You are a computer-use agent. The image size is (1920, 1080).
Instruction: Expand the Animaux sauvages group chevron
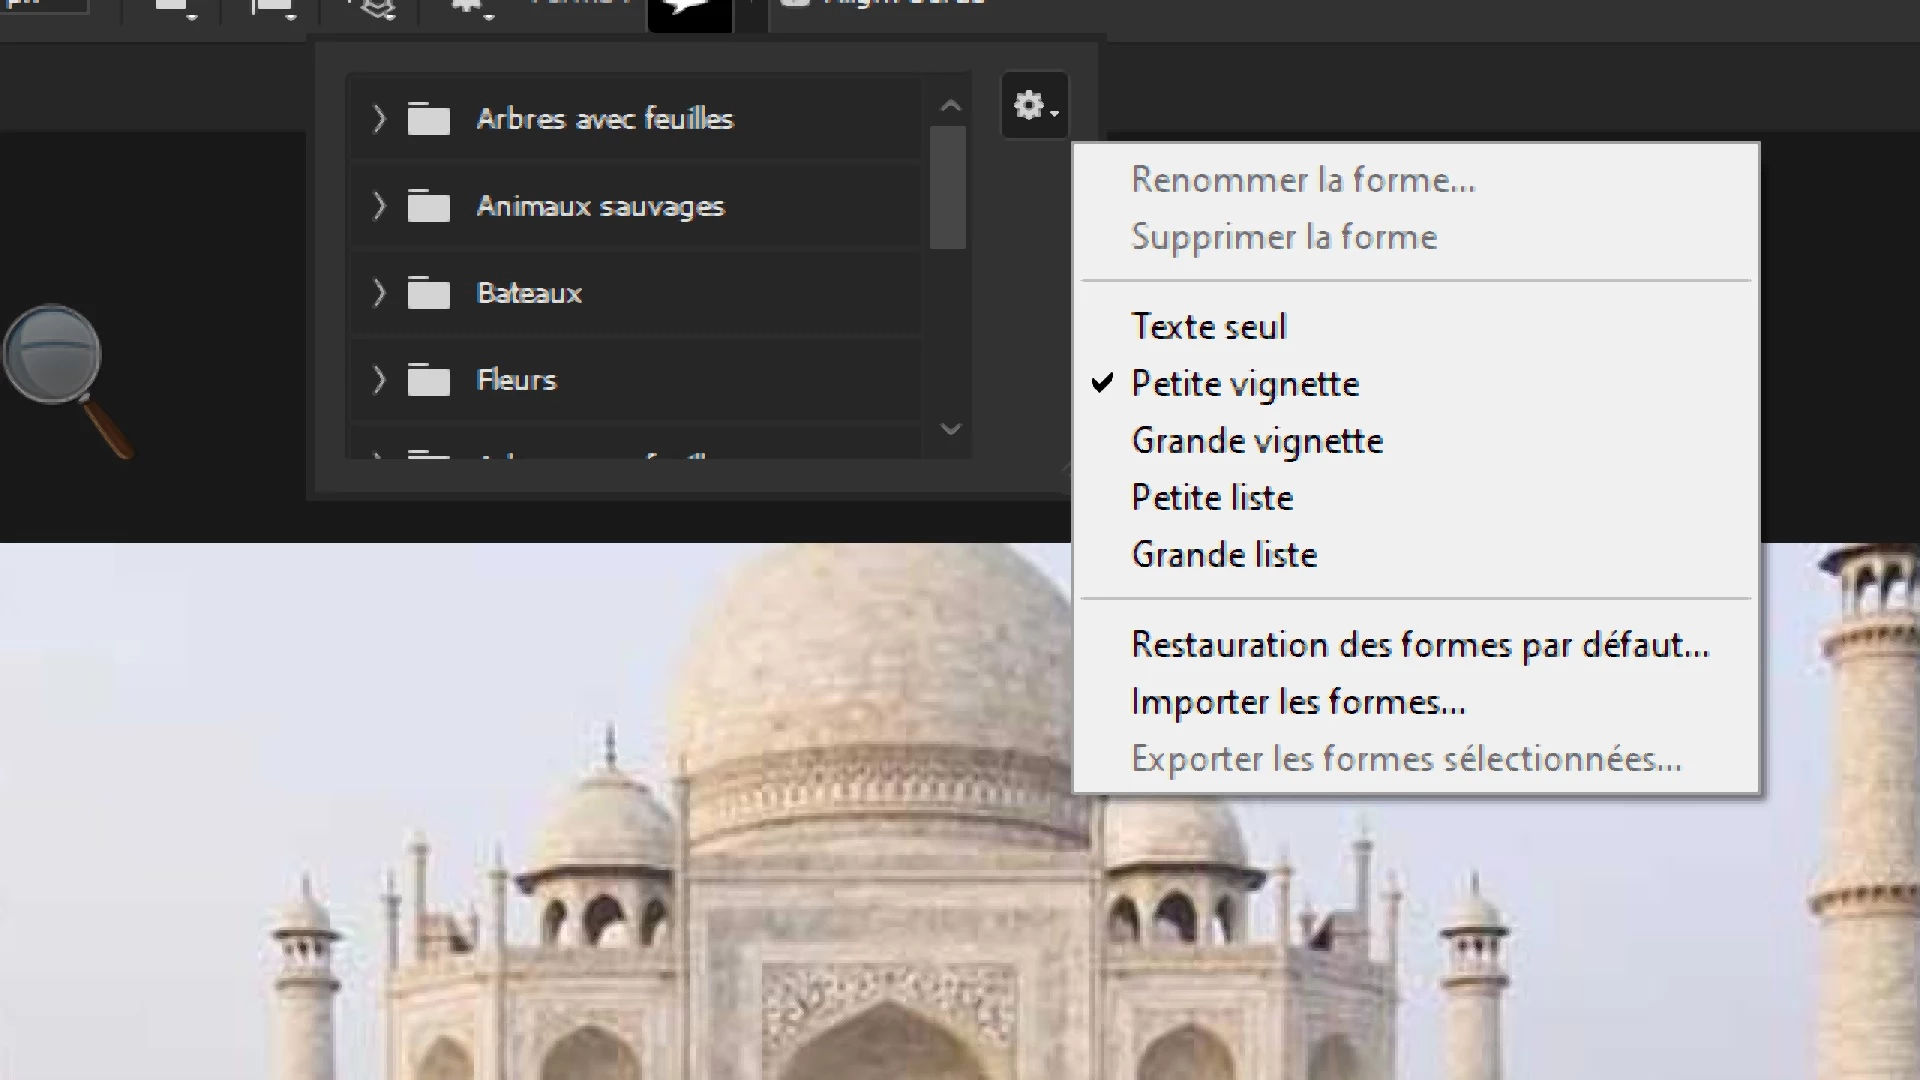379,206
